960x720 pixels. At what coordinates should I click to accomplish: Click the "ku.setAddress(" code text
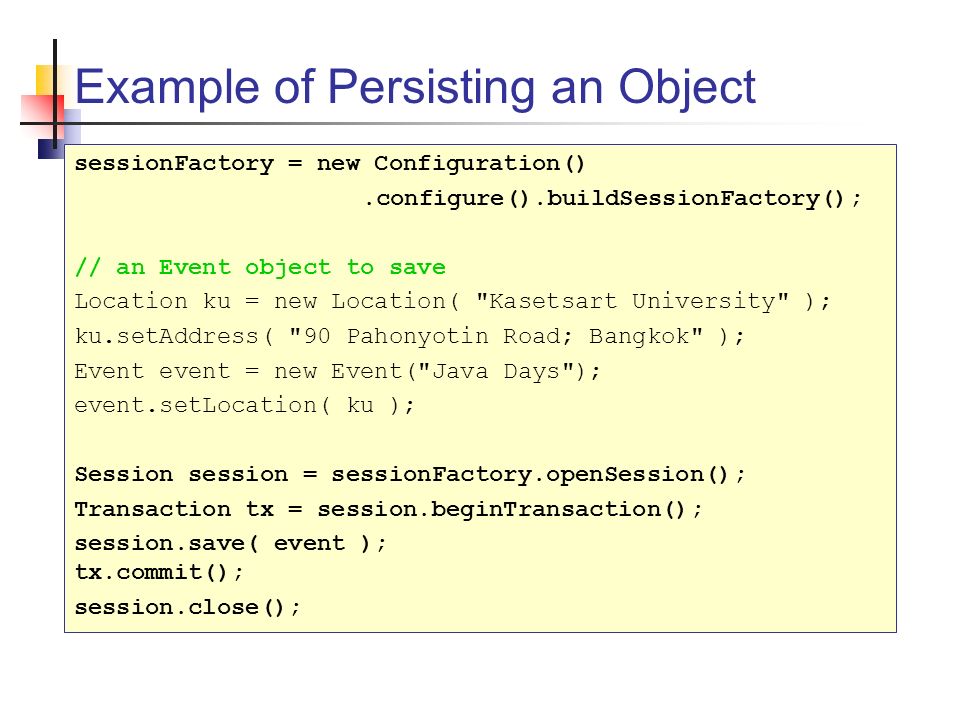point(173,336)
